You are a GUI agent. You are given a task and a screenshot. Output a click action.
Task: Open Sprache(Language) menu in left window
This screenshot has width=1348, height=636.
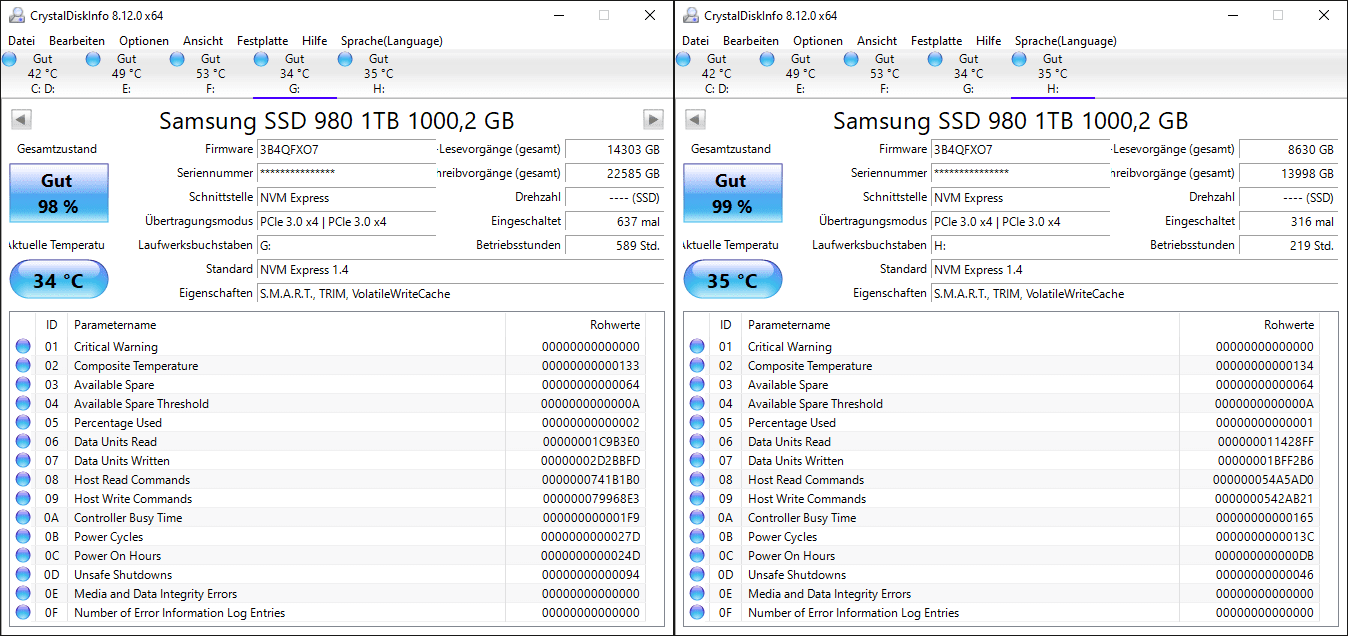tap(392, 41)
